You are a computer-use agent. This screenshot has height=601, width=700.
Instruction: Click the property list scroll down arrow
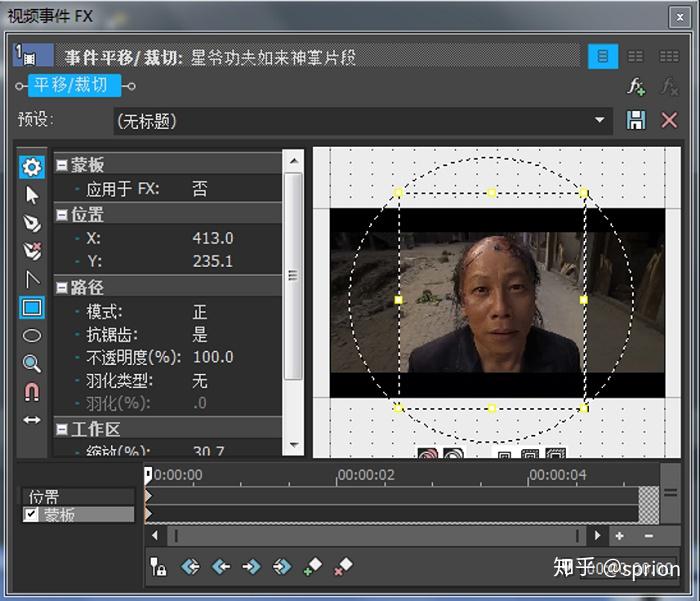click(294, 445)
